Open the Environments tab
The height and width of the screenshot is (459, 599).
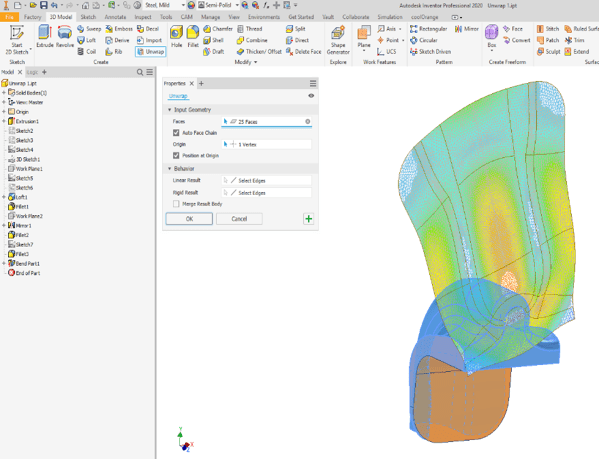point(264,17)
